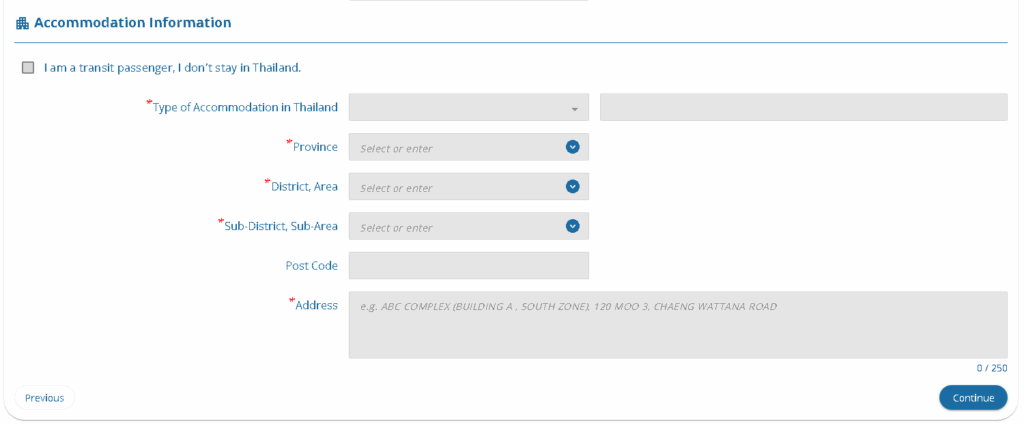Expand the Province list with the blue arrow
Screen dimensions: 1024x424
[x=572, y=147]
